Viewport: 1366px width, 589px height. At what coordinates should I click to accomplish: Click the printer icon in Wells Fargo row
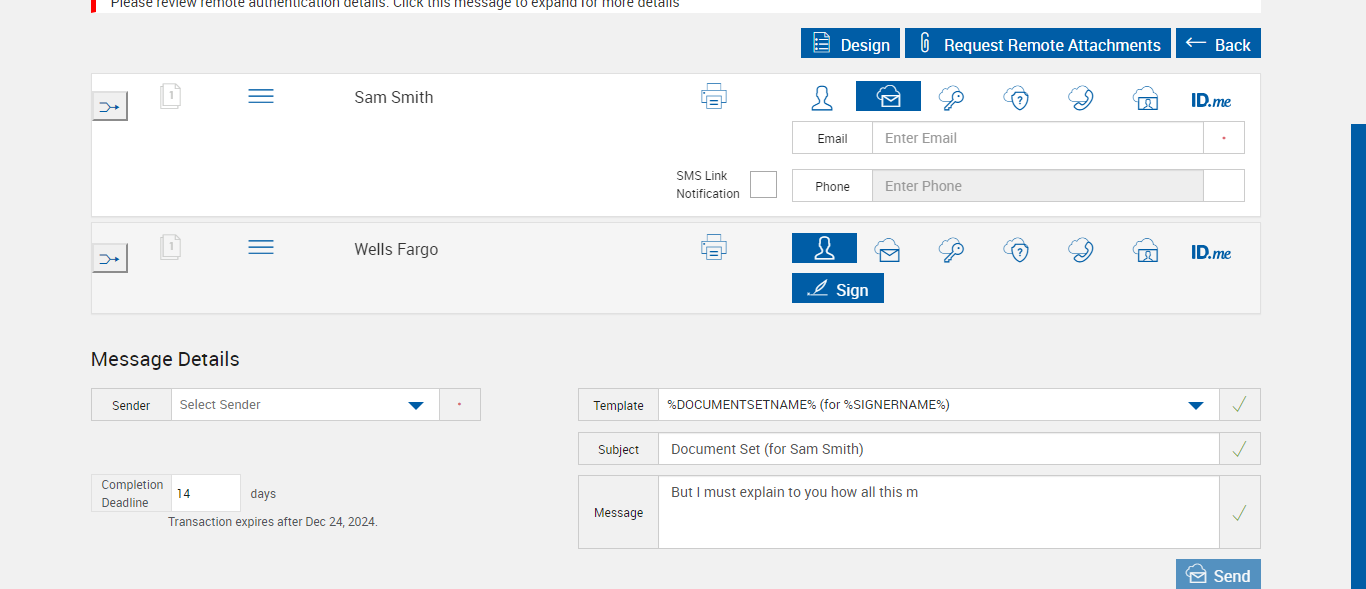click(714, 247)
